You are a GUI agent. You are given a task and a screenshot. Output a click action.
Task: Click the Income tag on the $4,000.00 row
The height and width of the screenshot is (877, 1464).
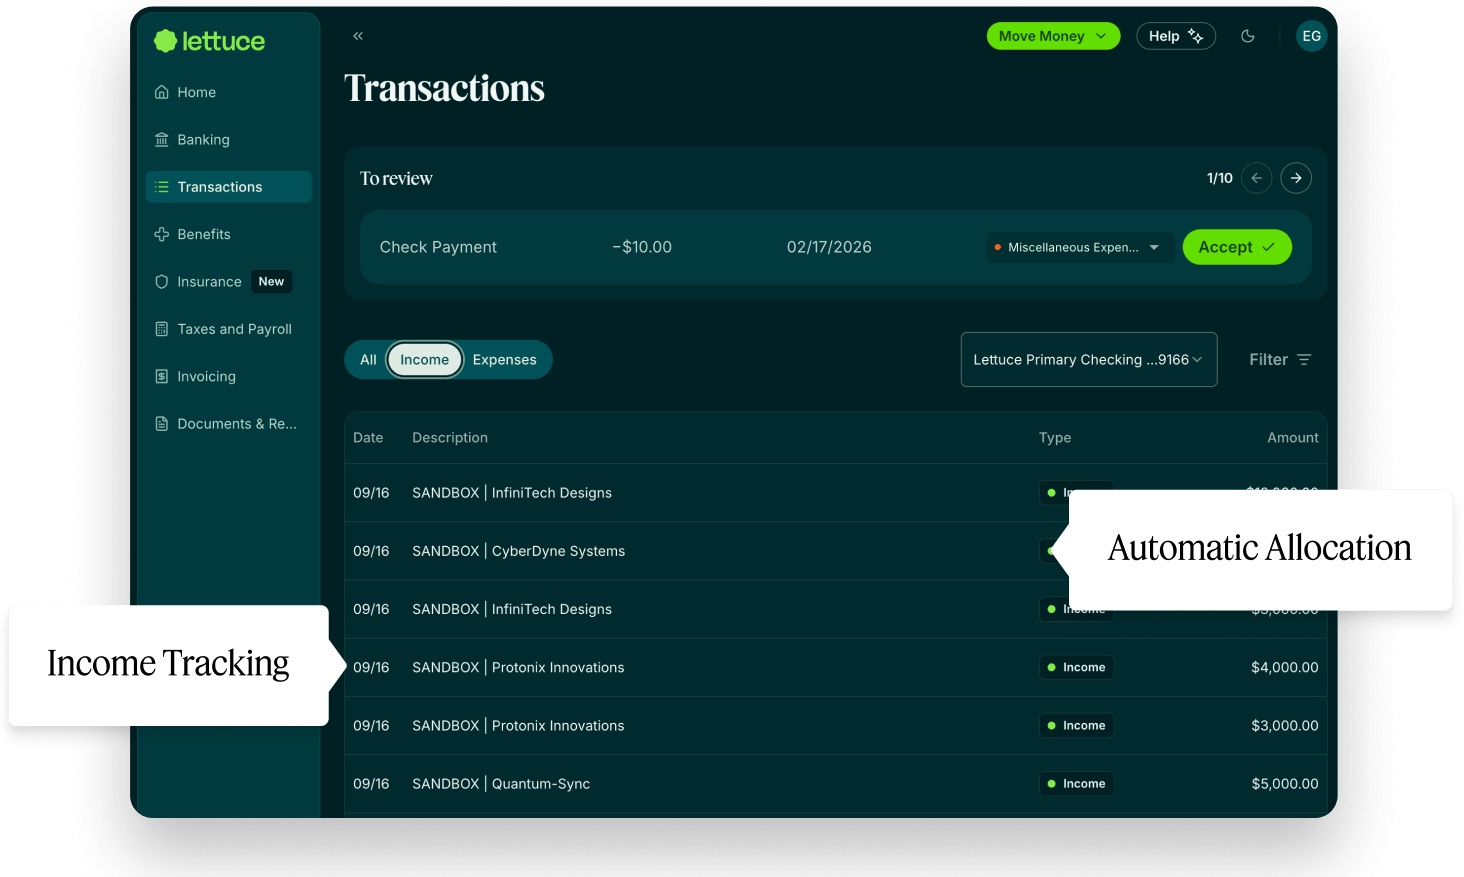pyautogui.click(x=1076, y=668)
